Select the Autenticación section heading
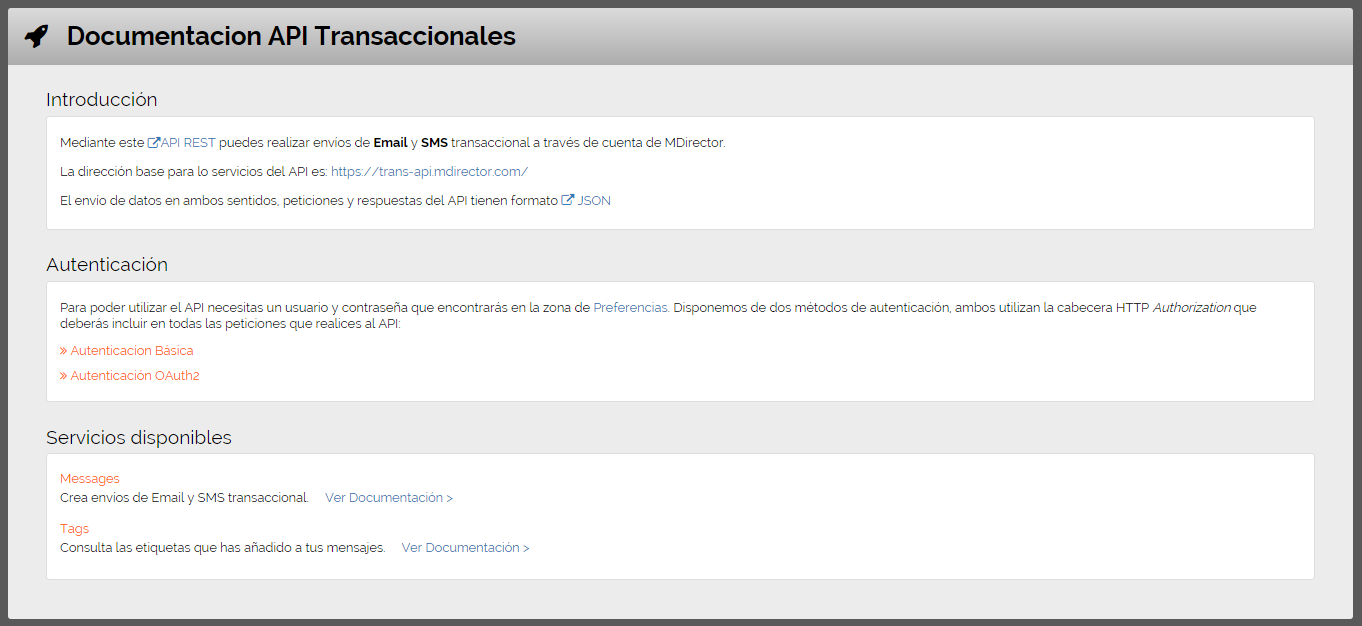1362x626 pixels. (x=107, y=265)
